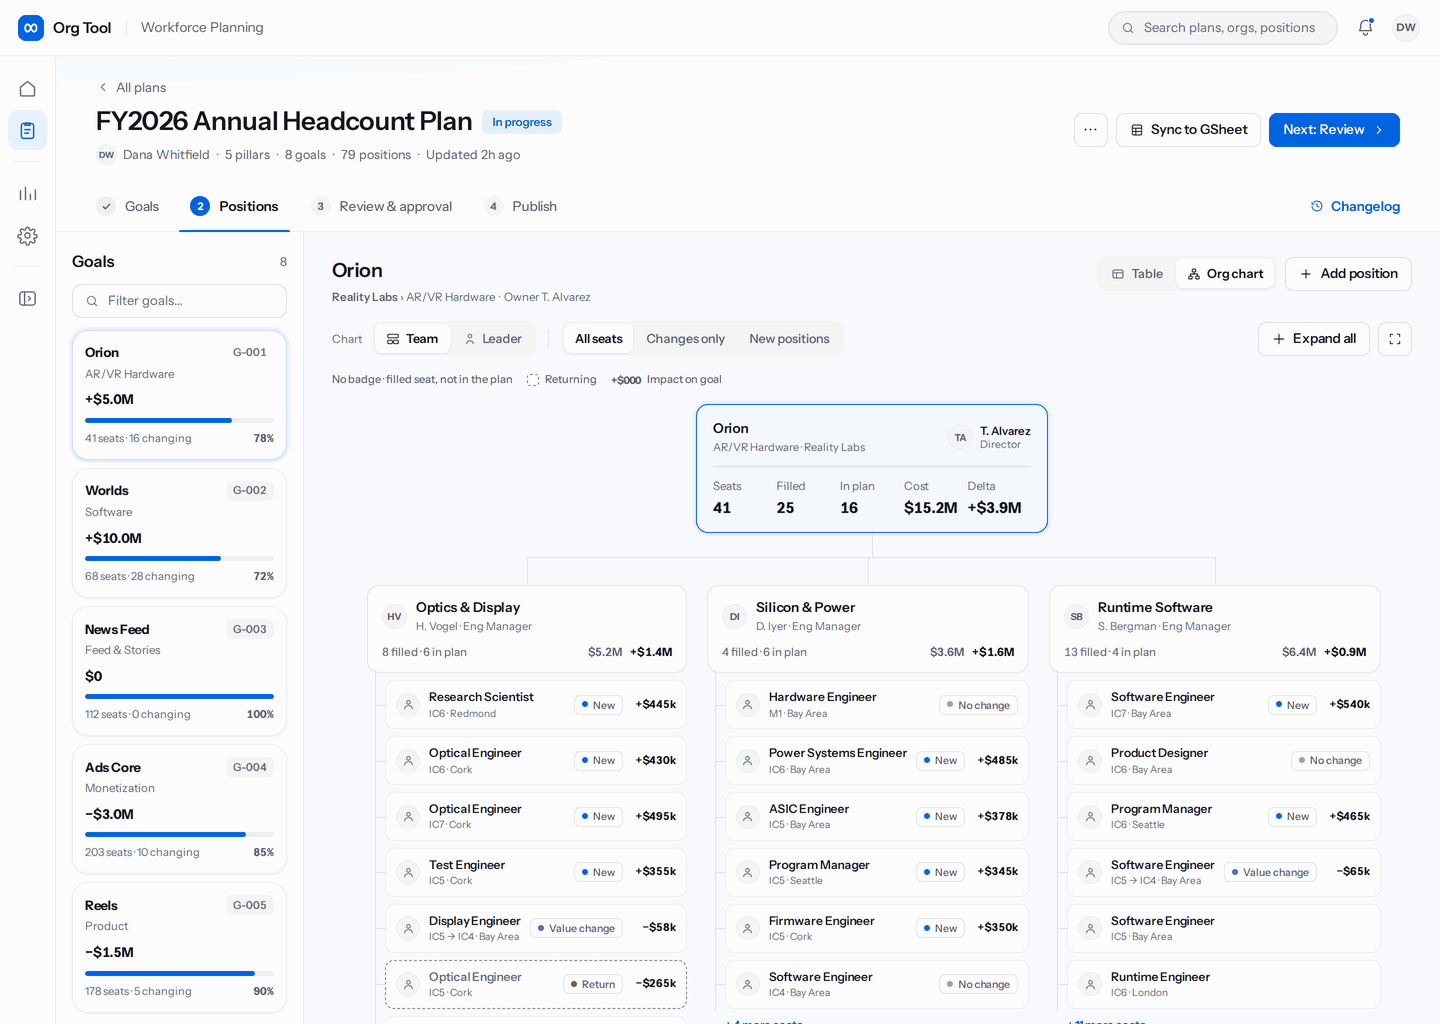Open the Goals step tab

(x=128, y=206)
